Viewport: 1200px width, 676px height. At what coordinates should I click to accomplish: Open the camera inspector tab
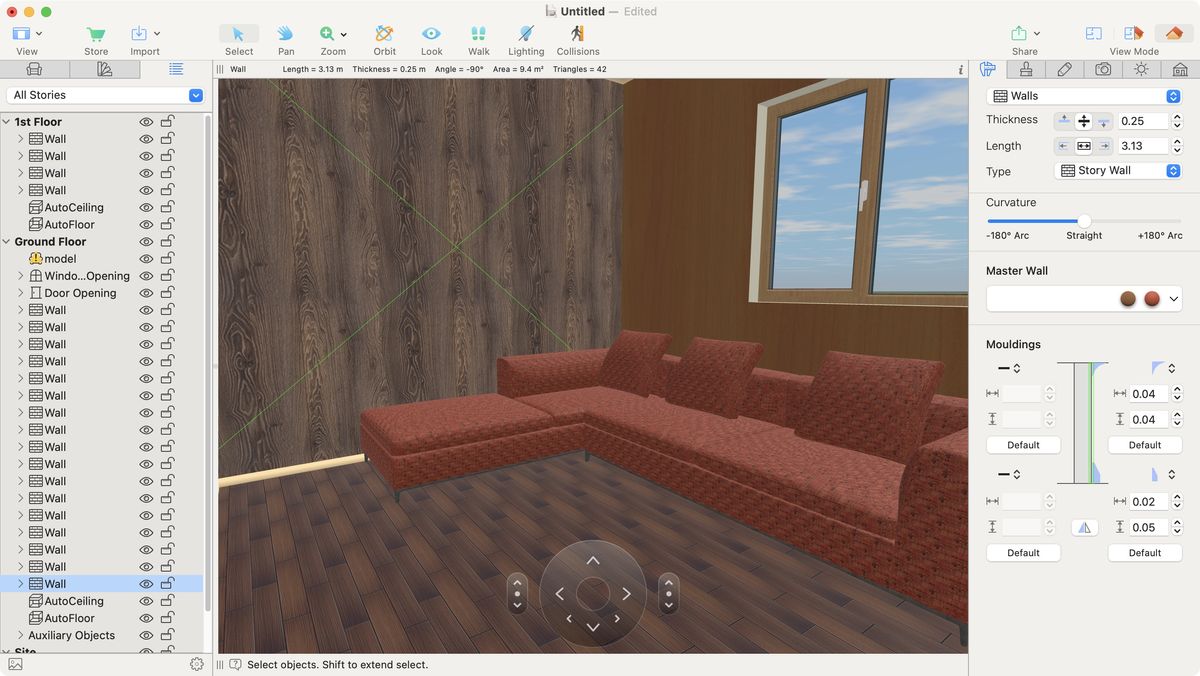click(1103, 69)
